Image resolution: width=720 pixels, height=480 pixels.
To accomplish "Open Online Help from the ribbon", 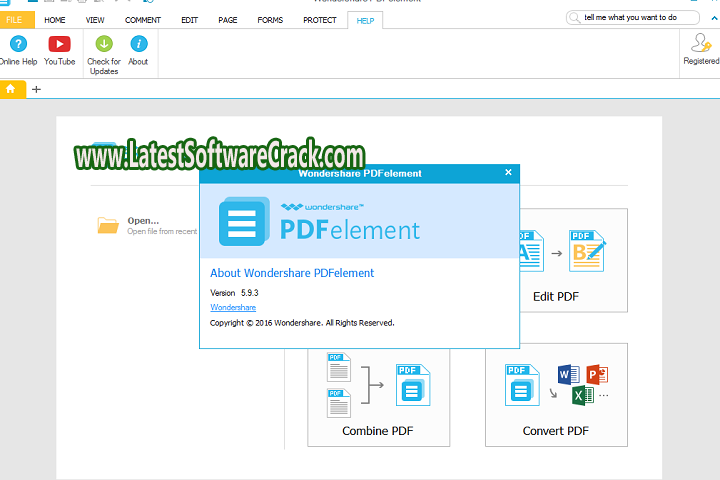I will (x=17, y=45).
